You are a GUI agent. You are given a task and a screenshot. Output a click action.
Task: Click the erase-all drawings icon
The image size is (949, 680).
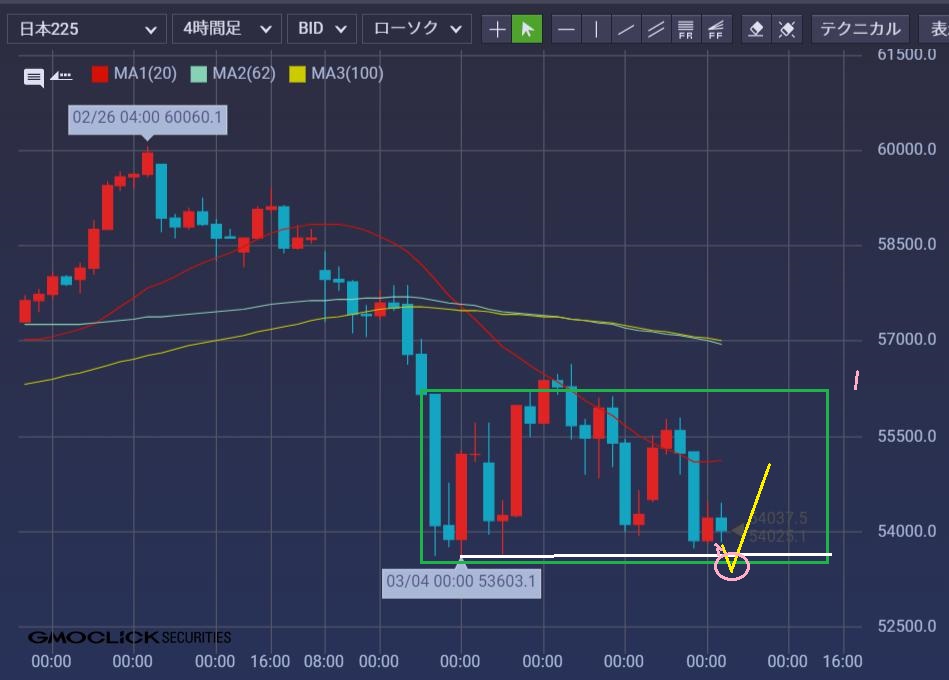click(787, 29)
